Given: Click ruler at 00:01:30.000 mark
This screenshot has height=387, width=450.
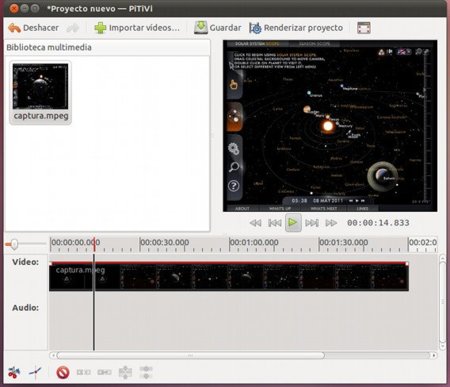Looking at the screenshot, I should [x=343, y=242].
